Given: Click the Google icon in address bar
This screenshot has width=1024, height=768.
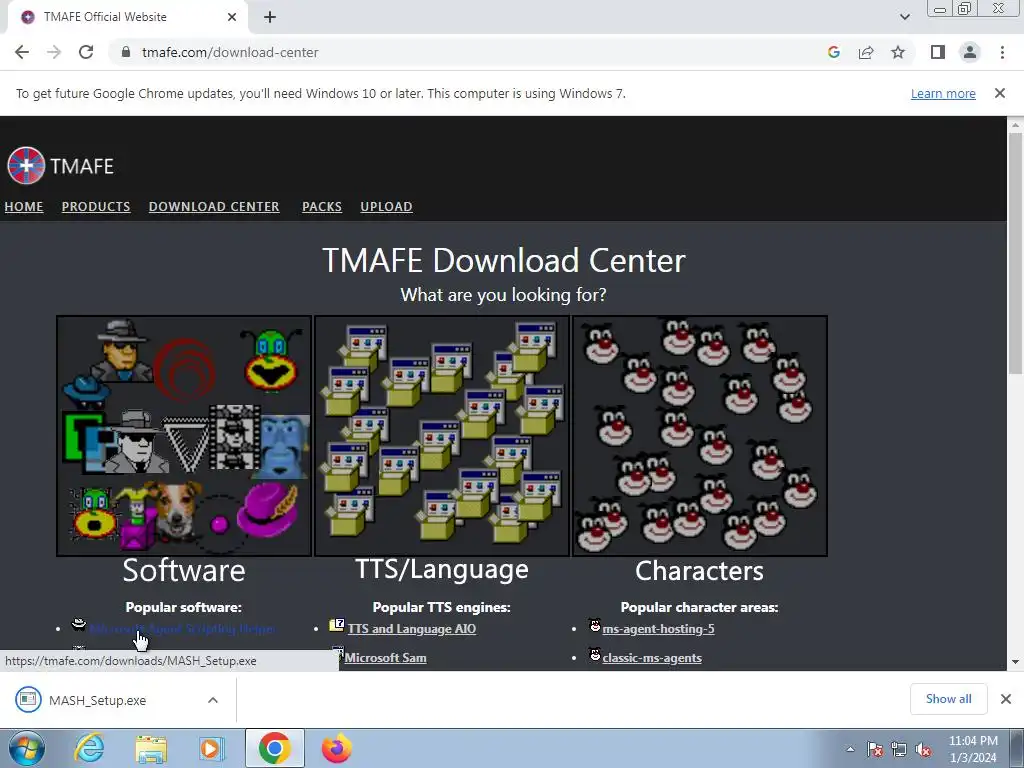Looking at the screenshot, I should click(833, 52).
